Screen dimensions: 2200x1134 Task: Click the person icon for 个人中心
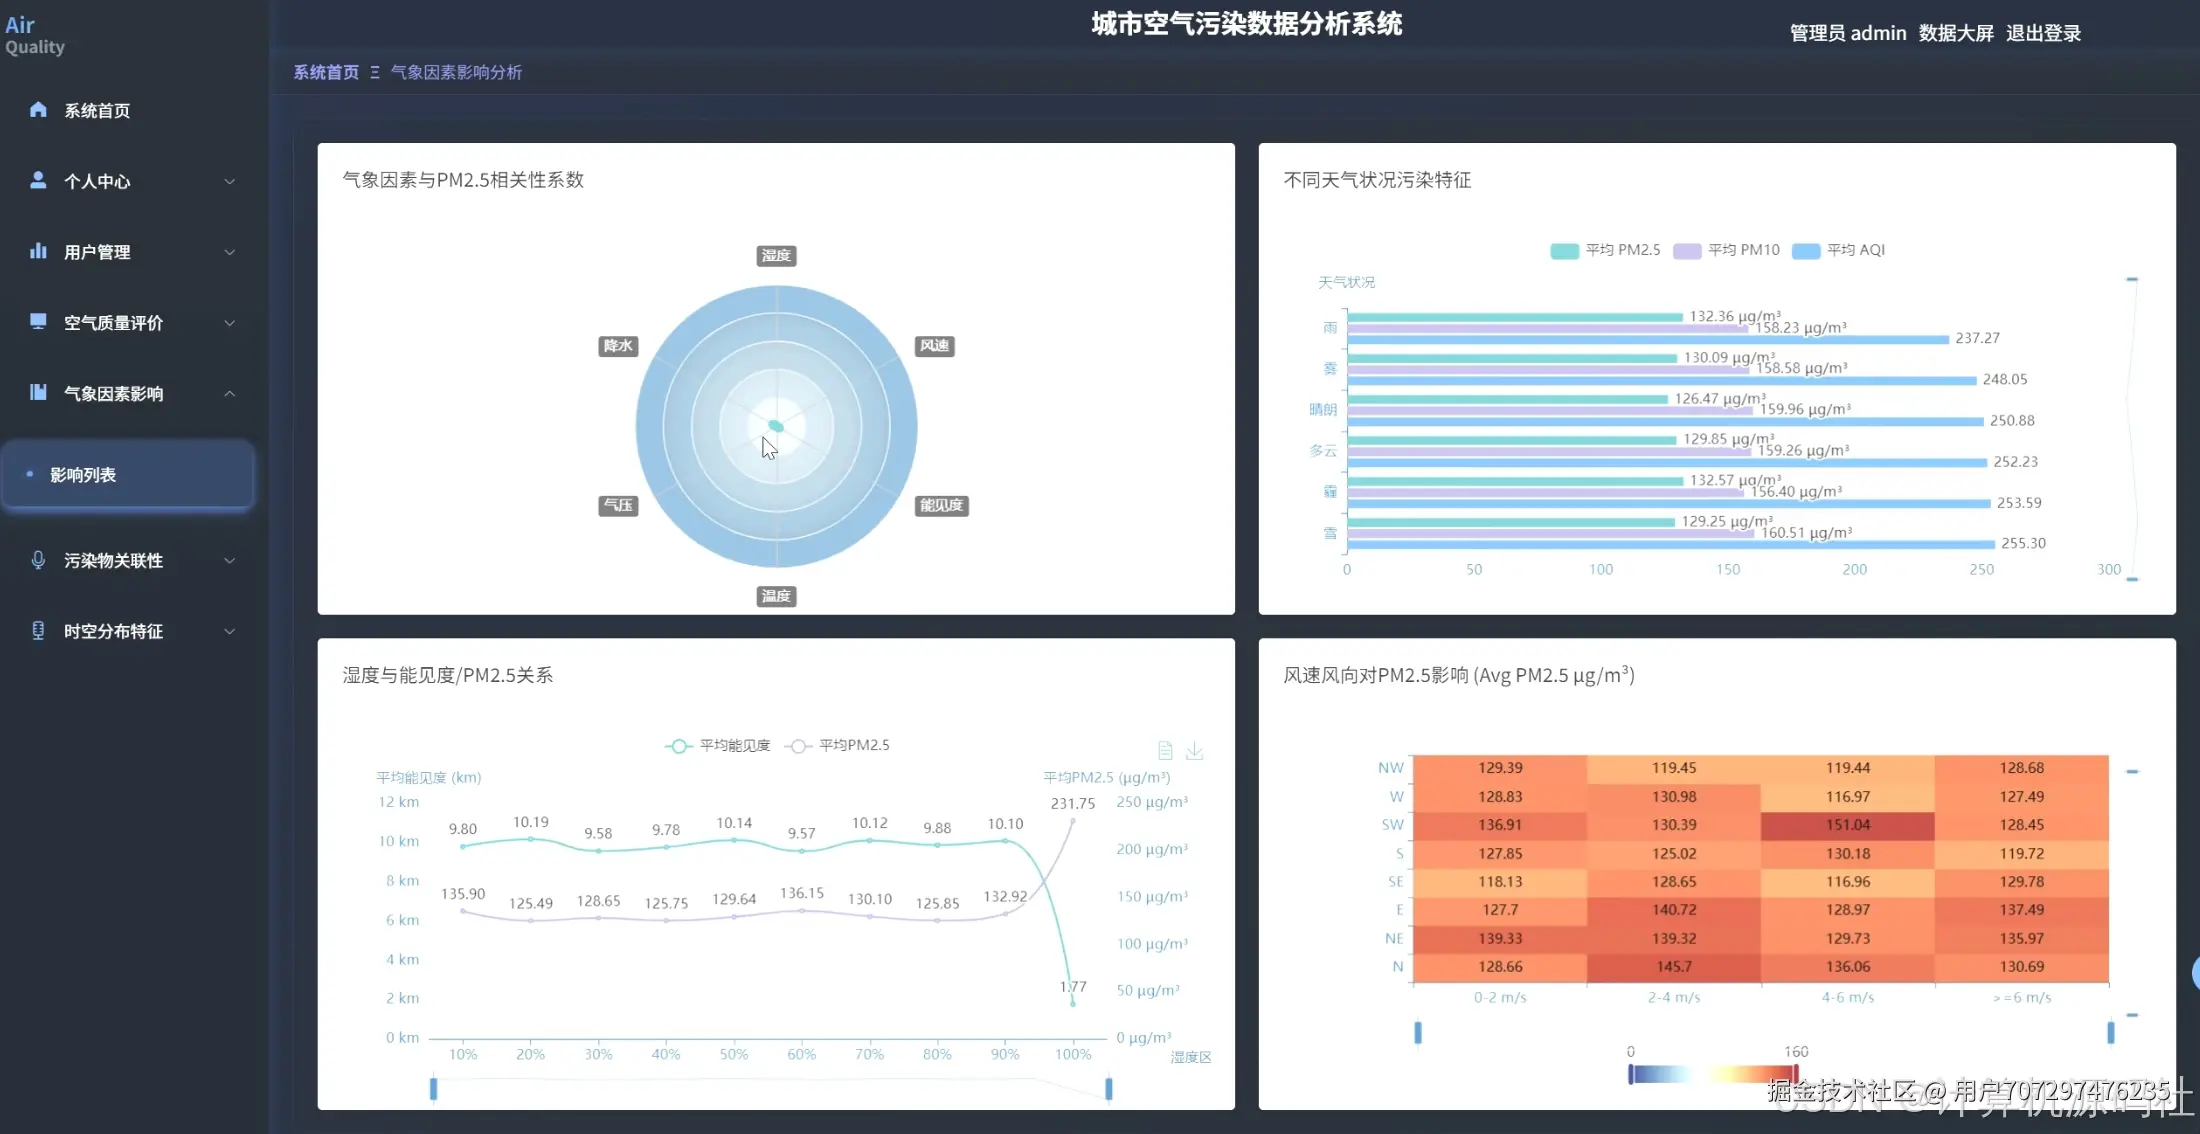38,180
